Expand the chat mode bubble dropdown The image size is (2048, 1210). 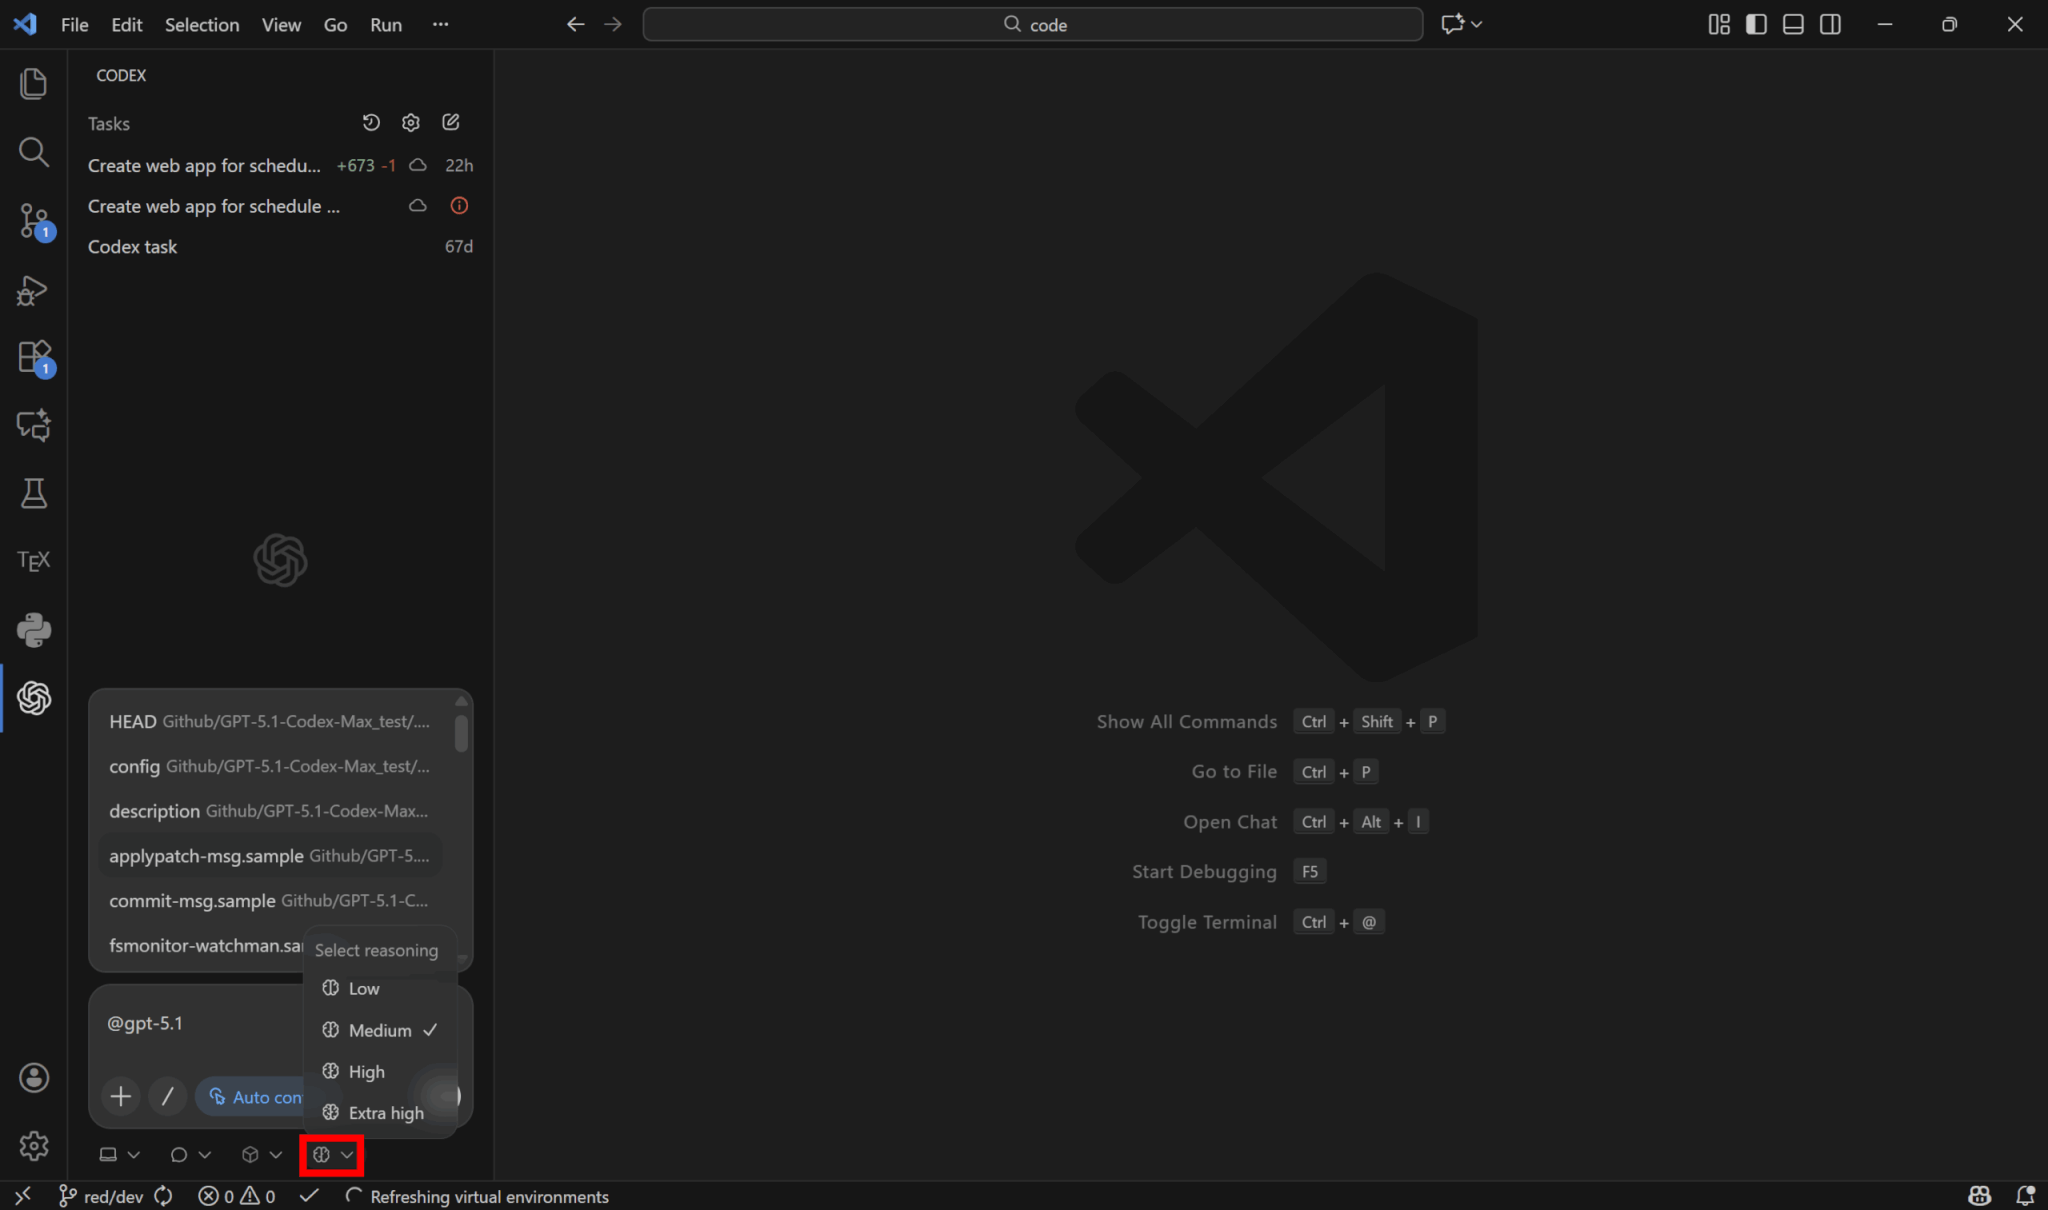[189, 1155]
